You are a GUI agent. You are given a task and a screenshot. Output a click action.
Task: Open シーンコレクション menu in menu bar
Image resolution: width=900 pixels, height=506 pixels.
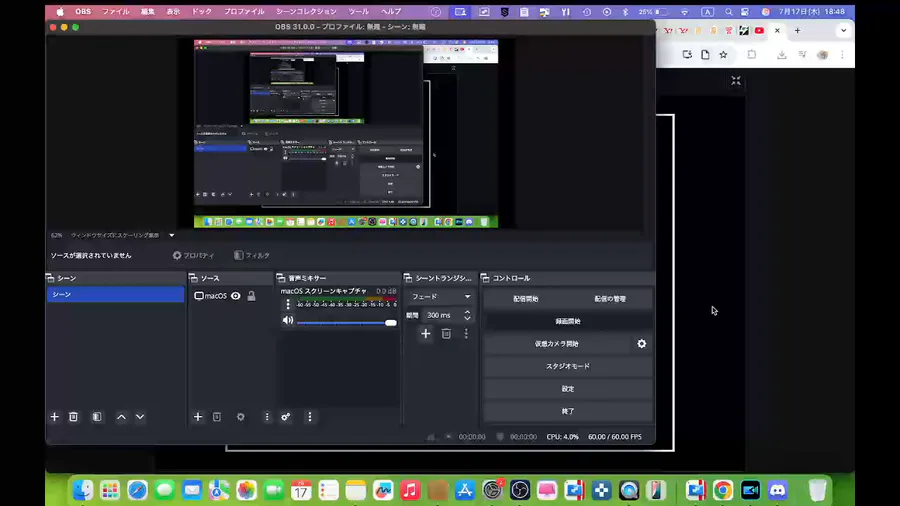[306, 11]
